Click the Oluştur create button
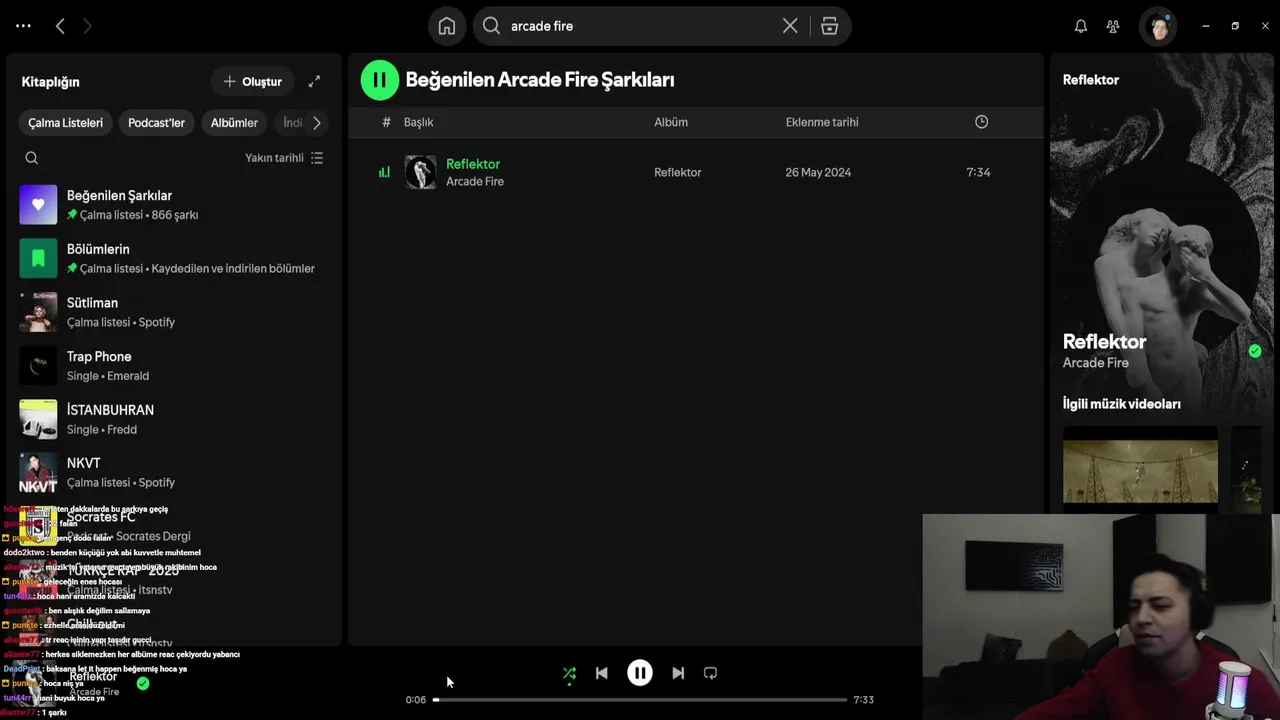 tap(252, 81)
